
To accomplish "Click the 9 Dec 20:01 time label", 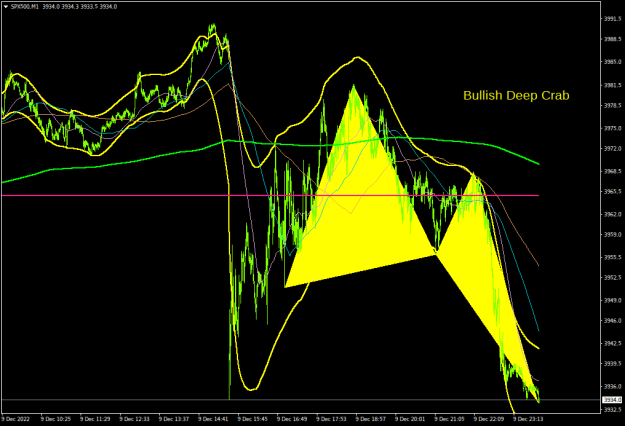I will point(411,419).
